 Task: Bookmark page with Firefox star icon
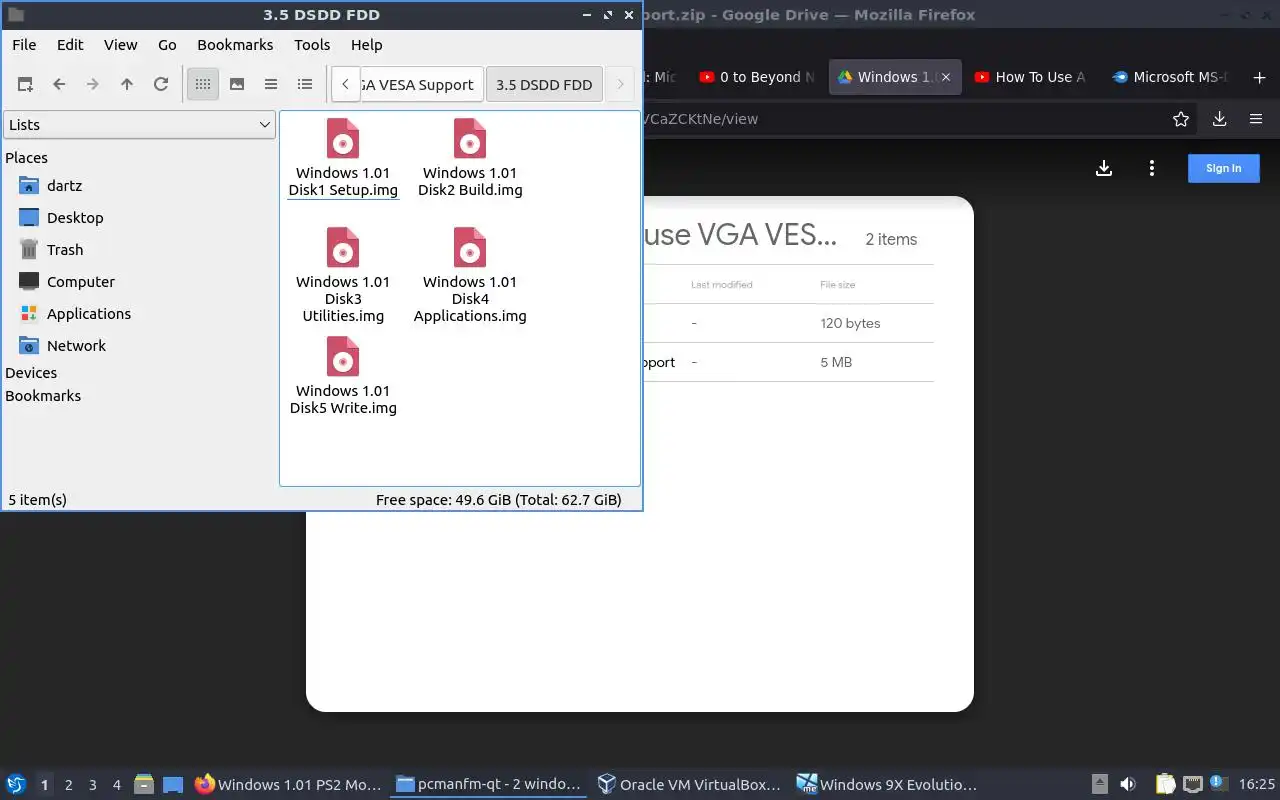click(1181, 119)
